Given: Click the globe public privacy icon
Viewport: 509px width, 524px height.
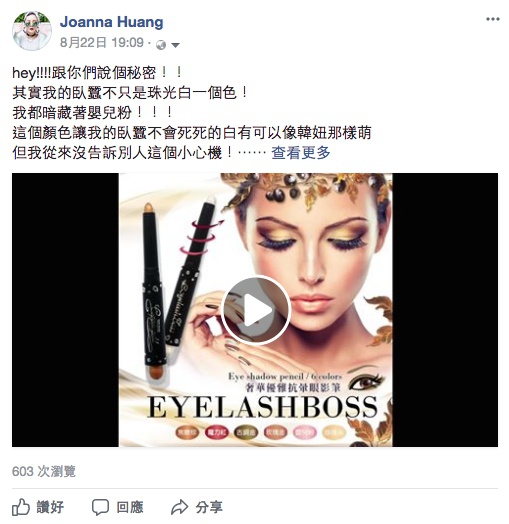Looking at the screenshot, I should coord(161,44).
